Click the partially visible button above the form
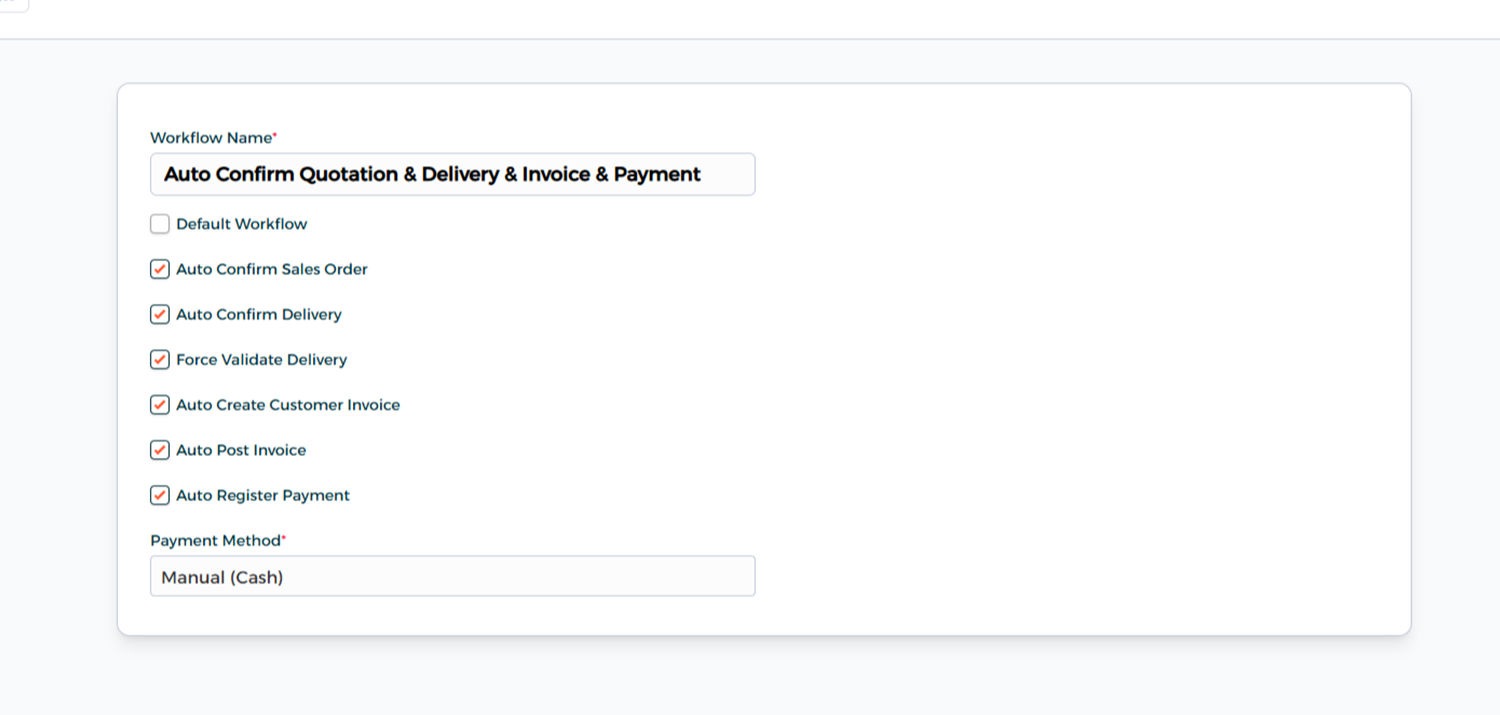This screenshot has height=715, width=1500. pos(13,4)
